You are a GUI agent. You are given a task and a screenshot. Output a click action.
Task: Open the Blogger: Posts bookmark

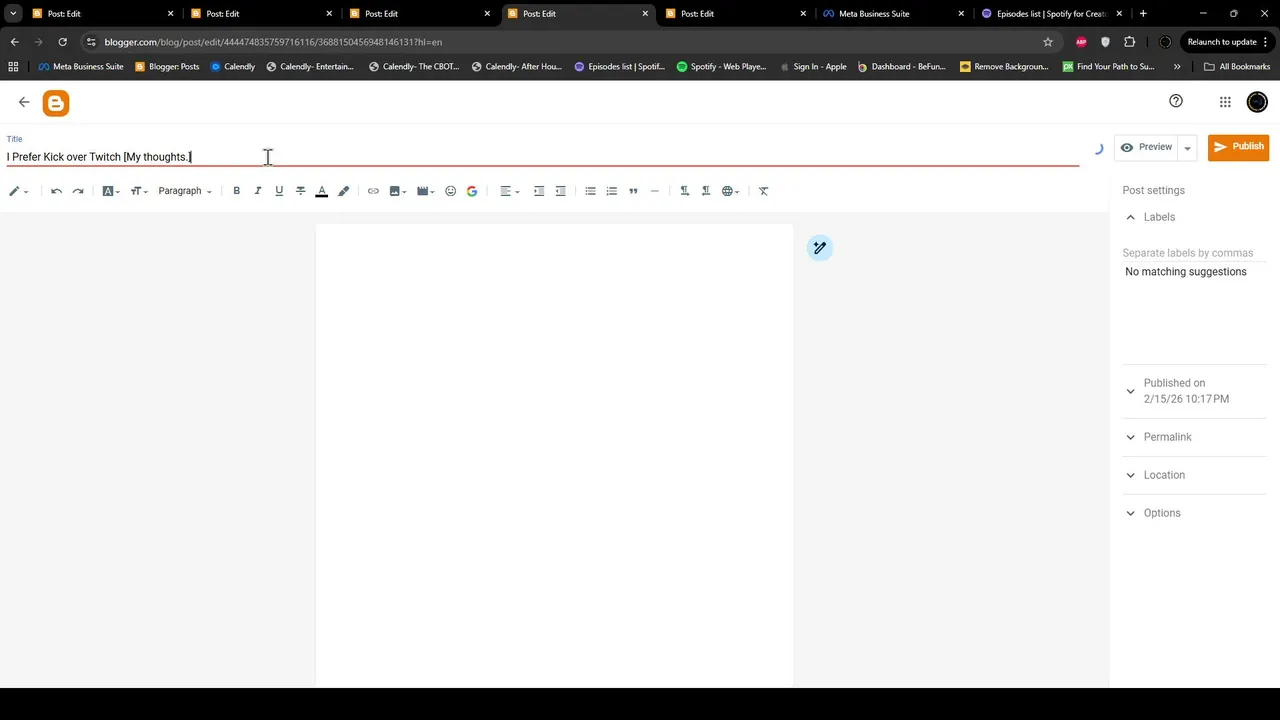click(167, 67)
